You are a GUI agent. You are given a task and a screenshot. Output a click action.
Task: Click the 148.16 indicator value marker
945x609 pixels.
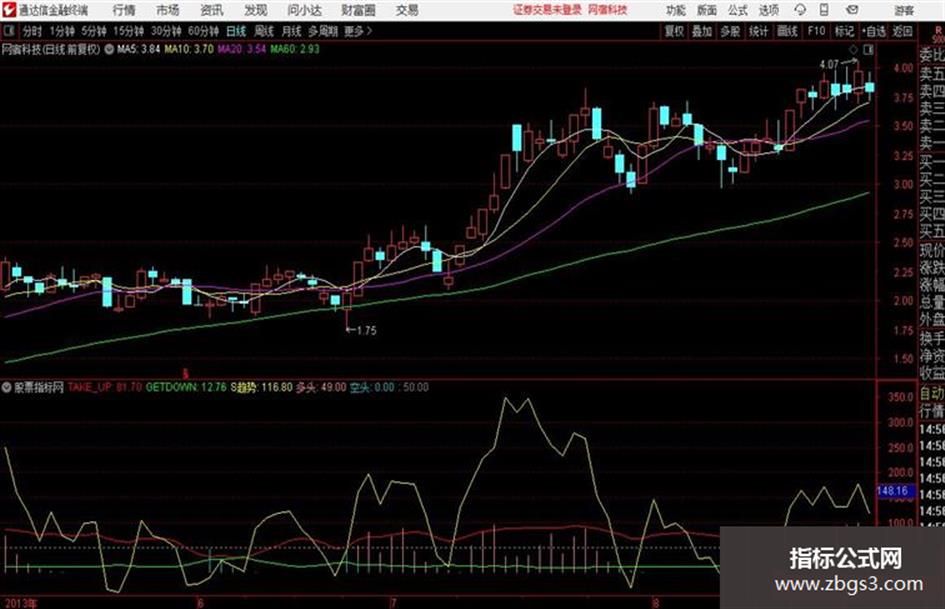[x=893, y=490]
